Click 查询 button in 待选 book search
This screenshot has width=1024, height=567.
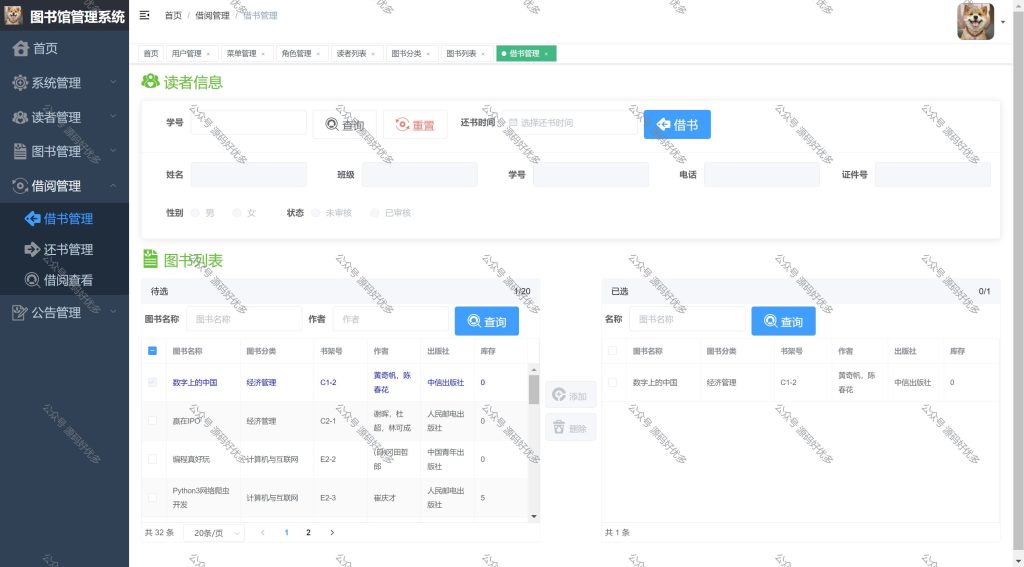(487, 321)
